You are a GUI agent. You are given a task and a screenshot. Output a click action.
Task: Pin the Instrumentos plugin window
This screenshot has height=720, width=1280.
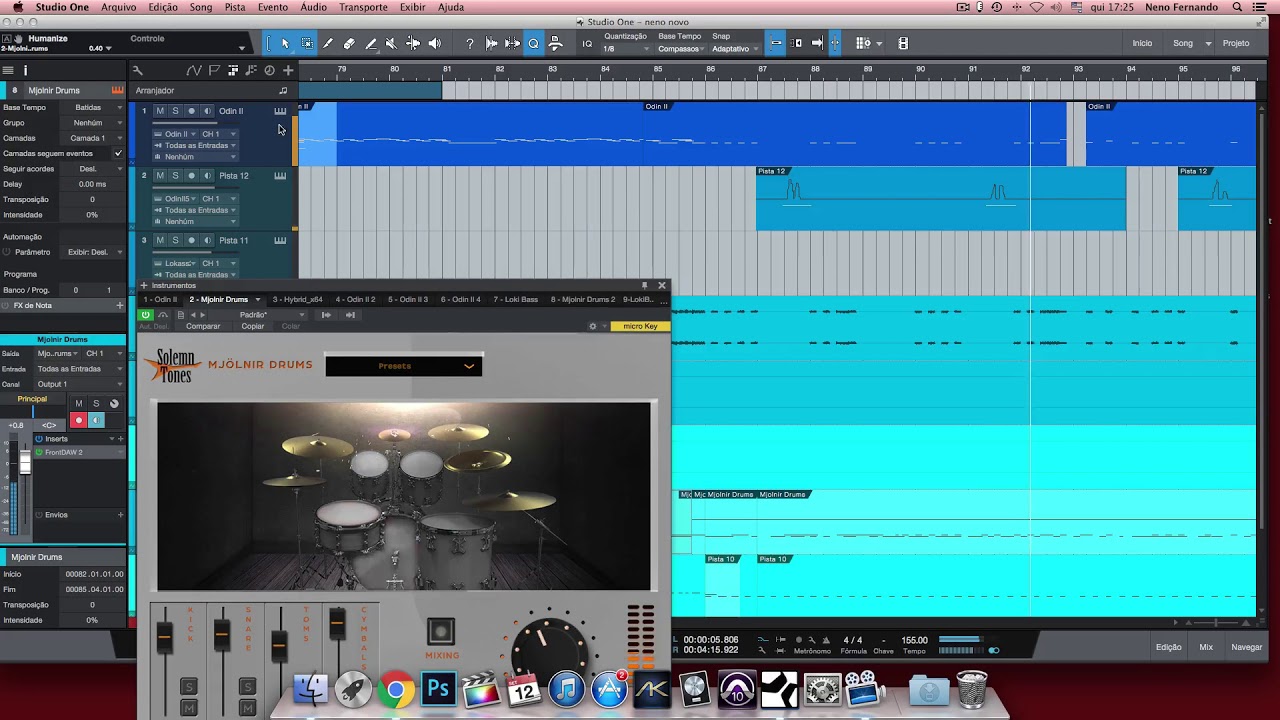click(645, 286)
